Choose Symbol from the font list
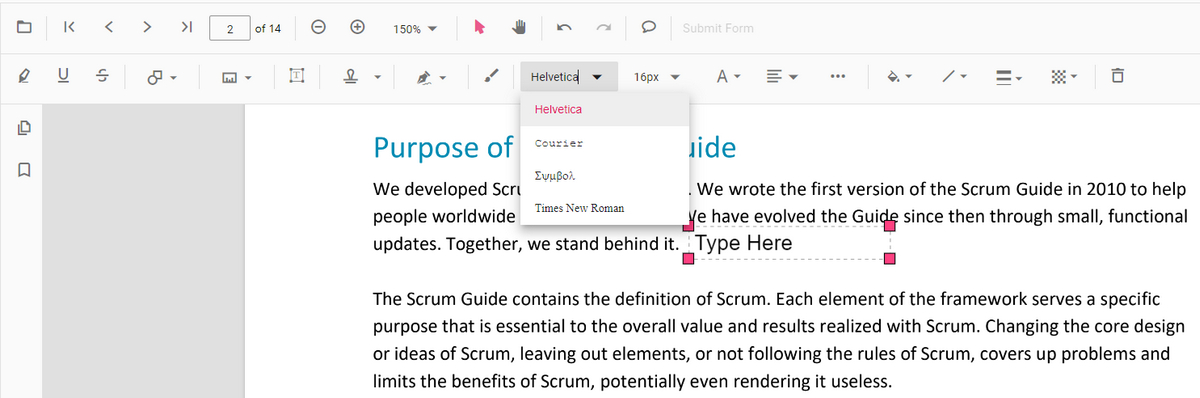The height and width of the screenshot is (398, 1200). coord(604,176)
